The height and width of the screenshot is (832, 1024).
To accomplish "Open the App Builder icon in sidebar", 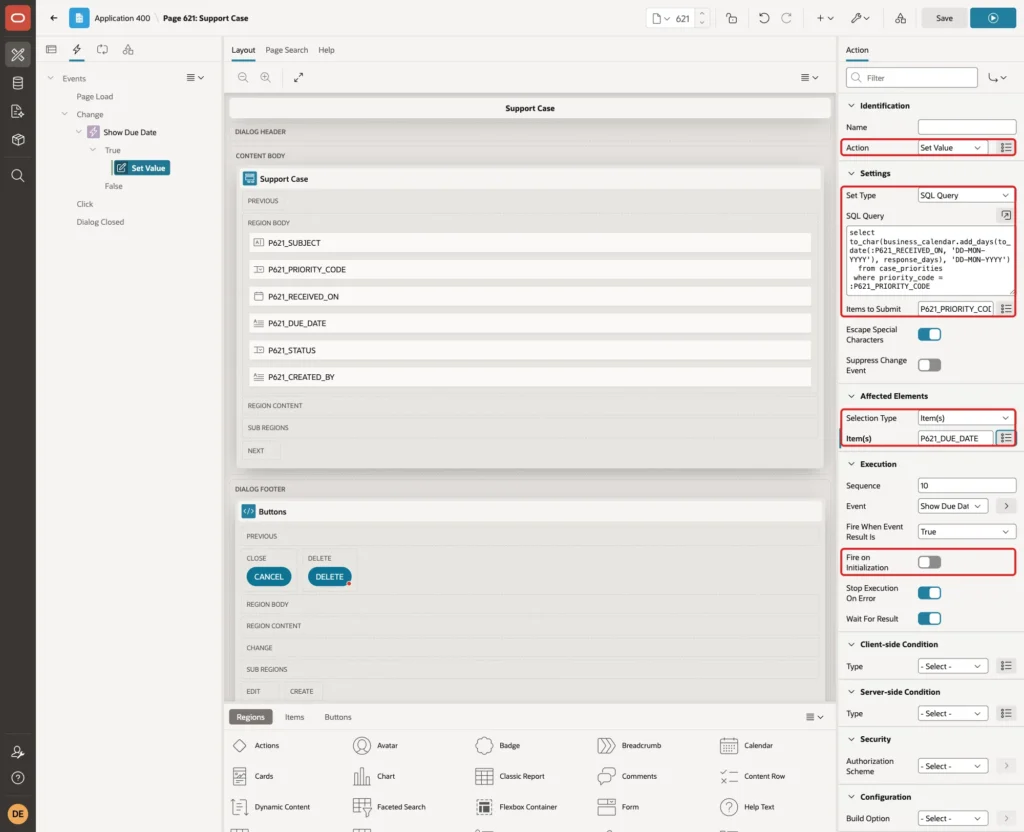I will click(18, 54).
